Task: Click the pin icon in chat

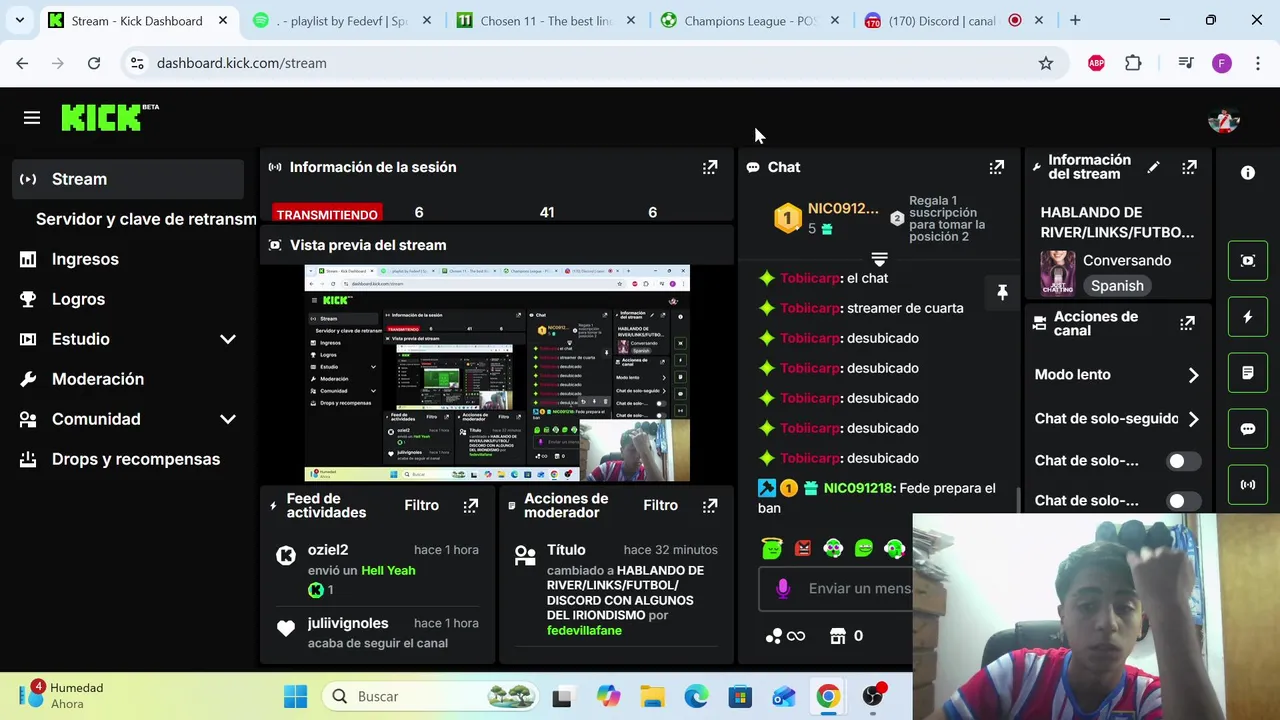Action: 1002,292
